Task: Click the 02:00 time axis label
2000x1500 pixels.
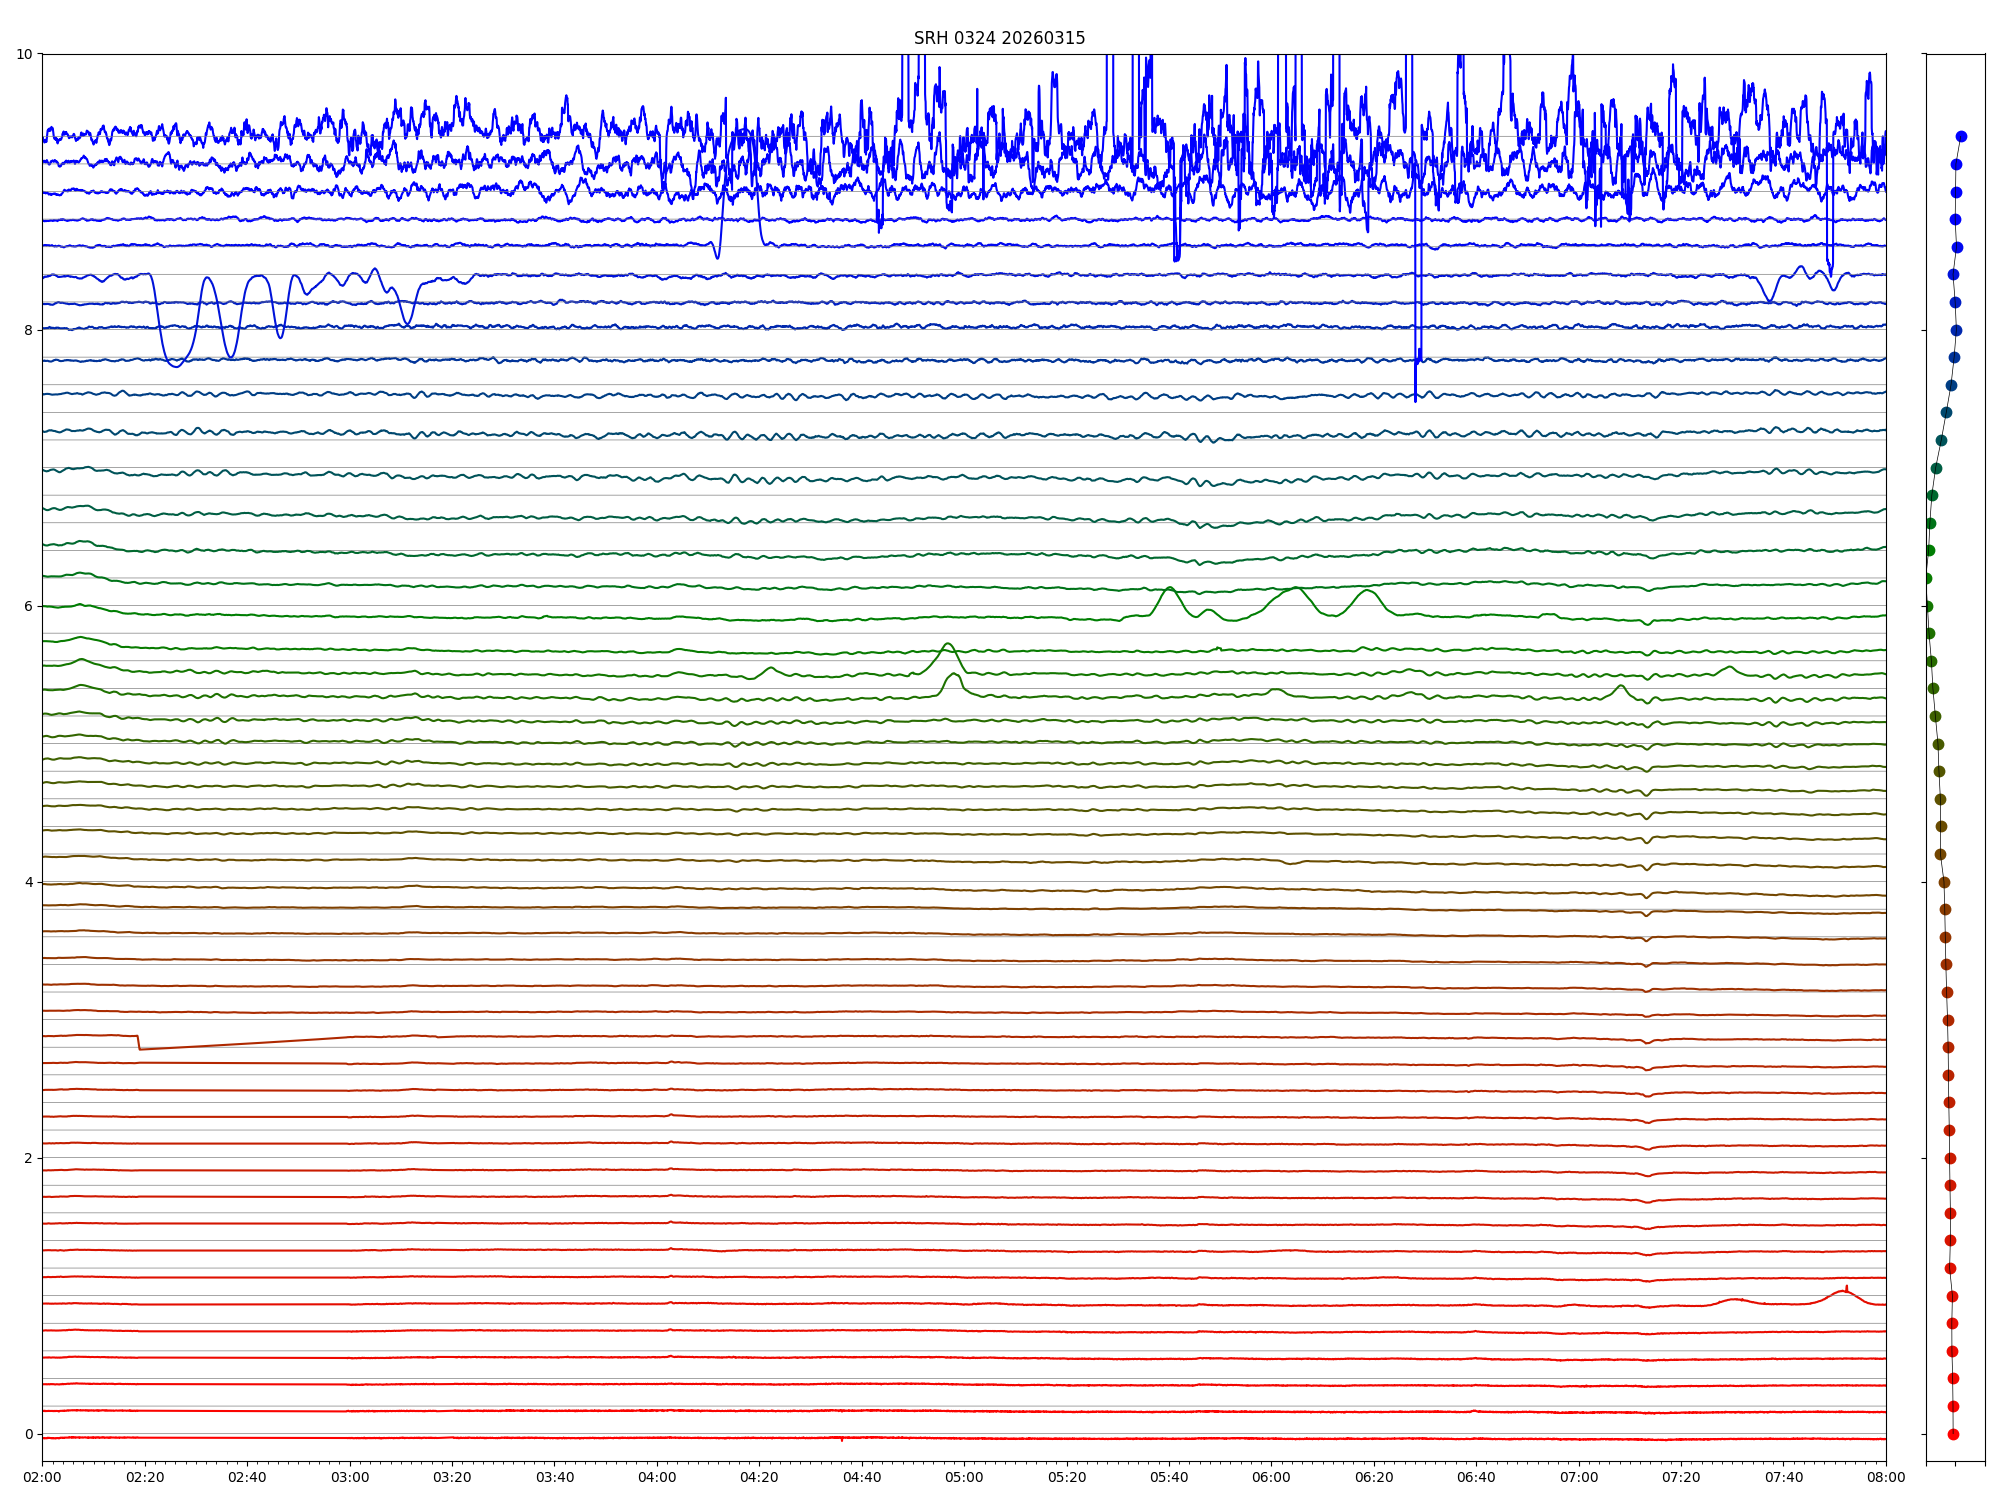Action: coord(42,1477)
